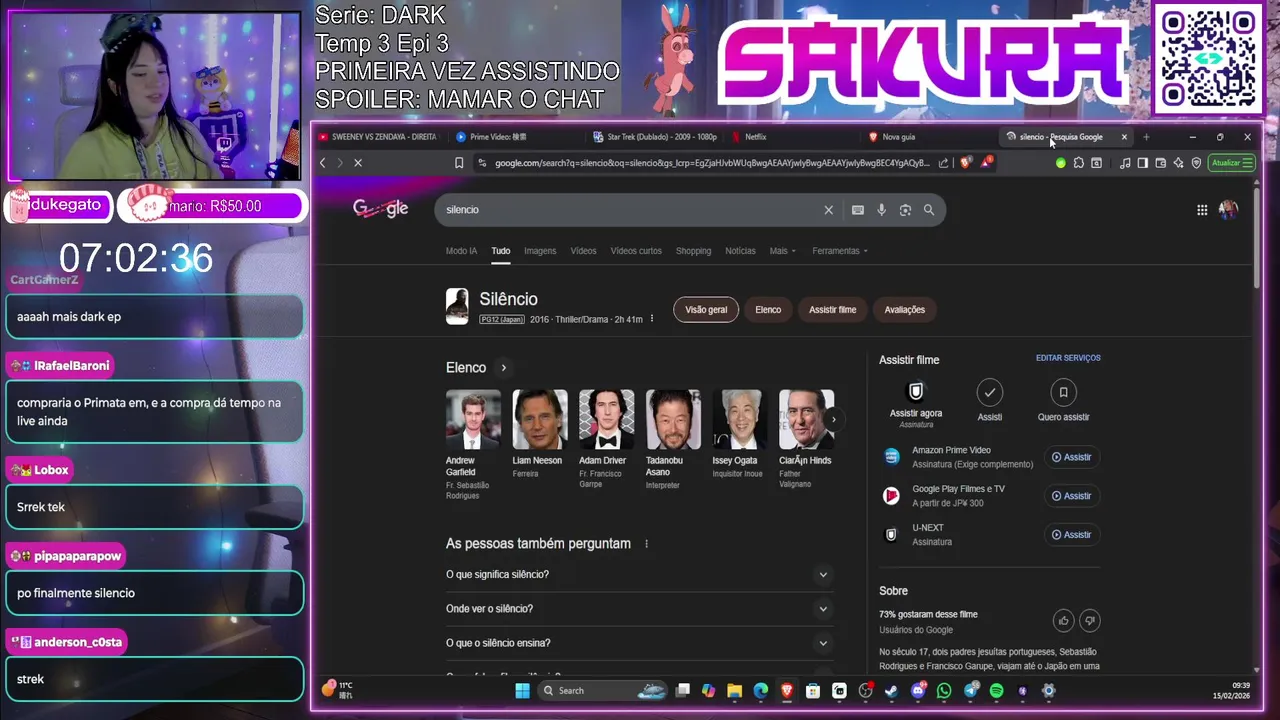The height and width of the screenshot is (720, 1280).
Task: Click the Elenco chip button
Action: tap(768, 310)
